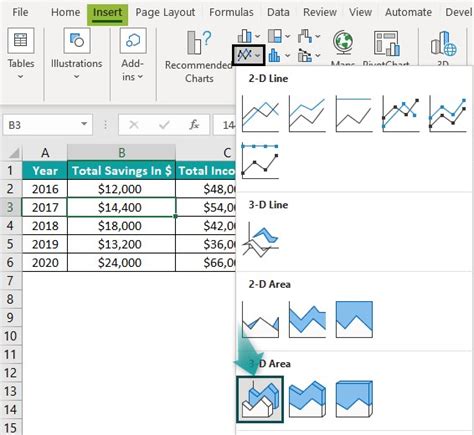Select cell containing 2018
Screen dimensions: 474x435
[x=45, y=226]
